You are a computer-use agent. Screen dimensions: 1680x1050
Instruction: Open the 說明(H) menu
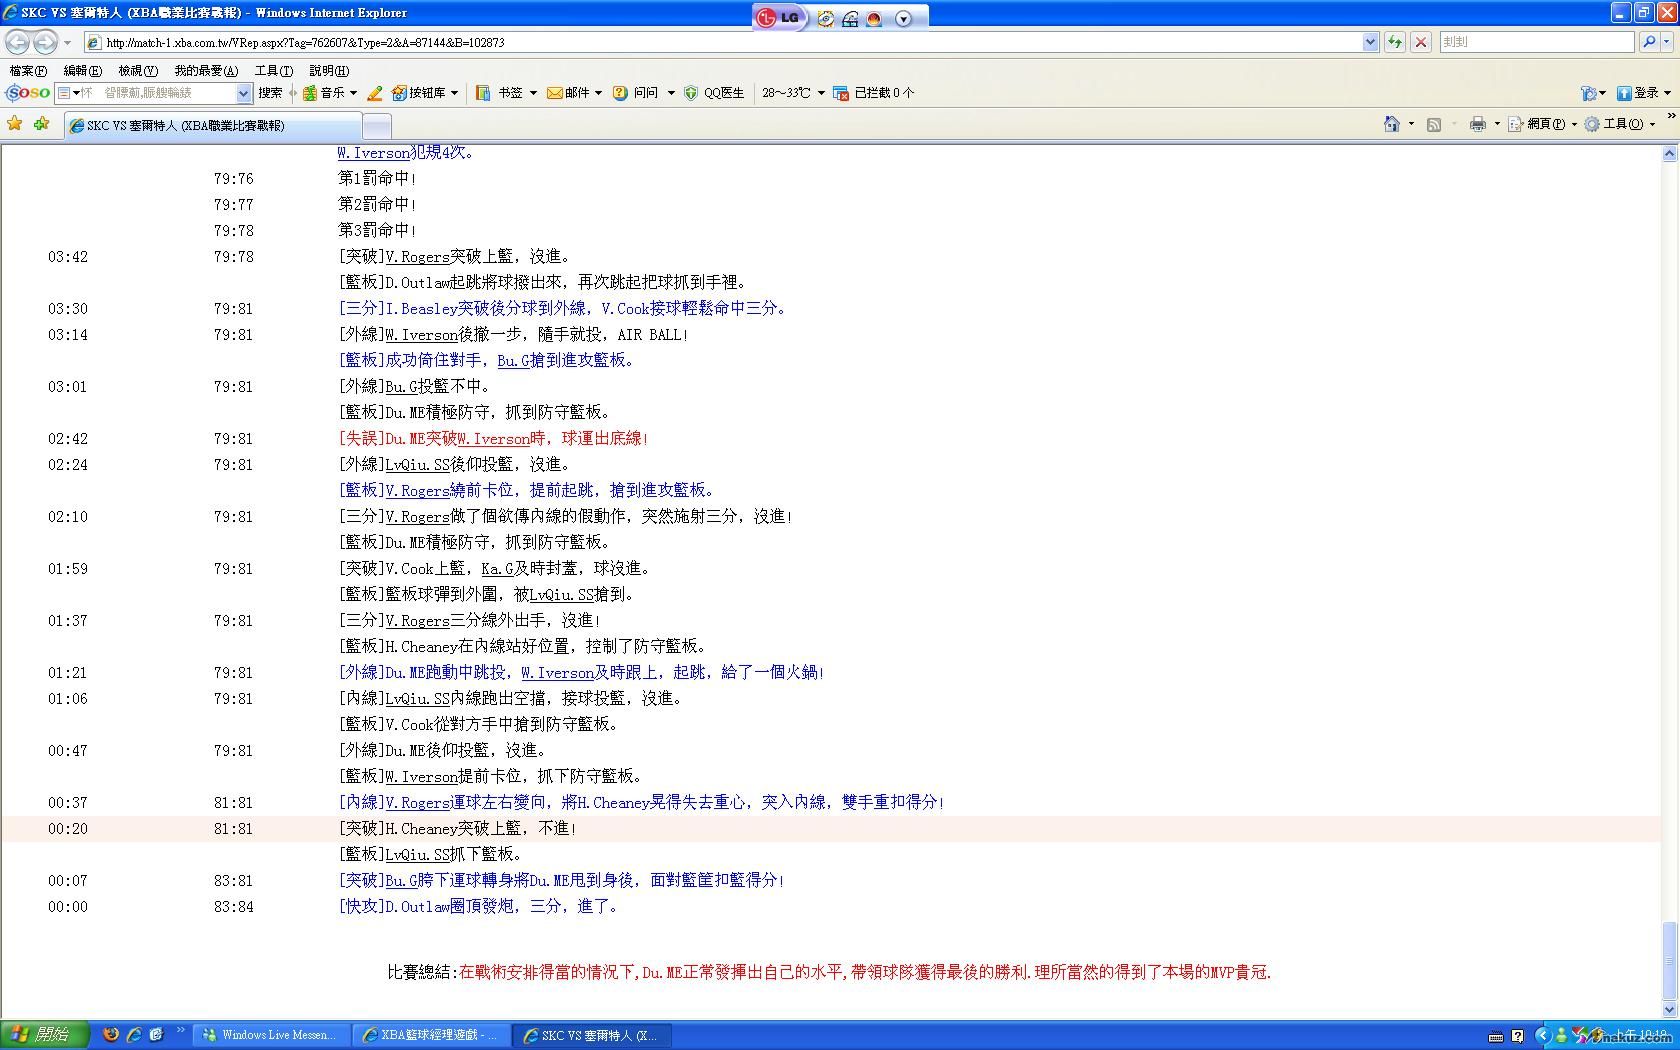click(329, 70)
